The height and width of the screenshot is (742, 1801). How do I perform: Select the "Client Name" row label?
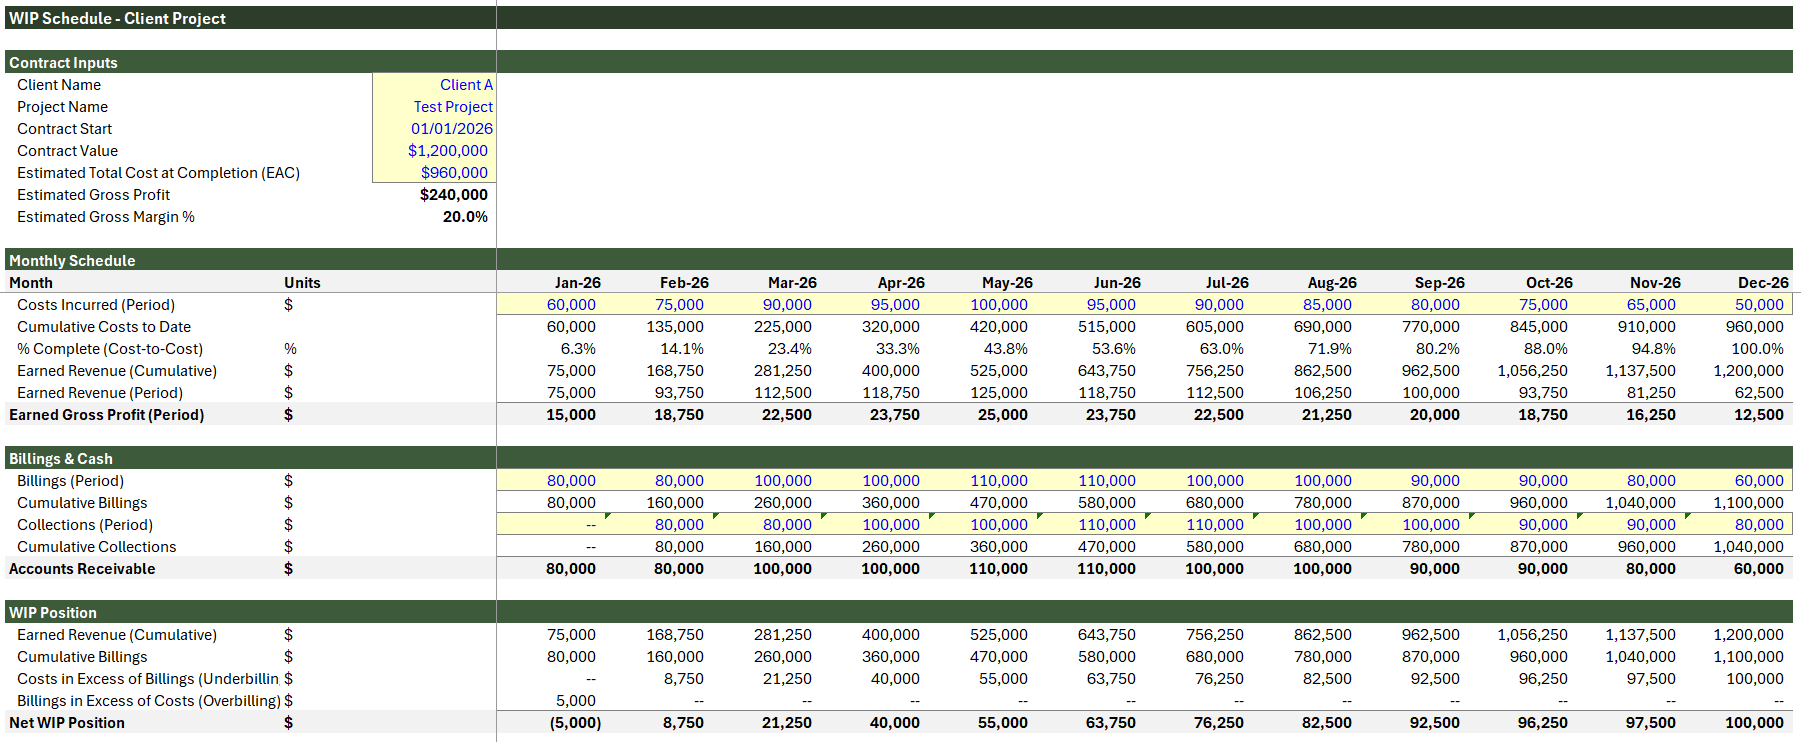(59, 85)
